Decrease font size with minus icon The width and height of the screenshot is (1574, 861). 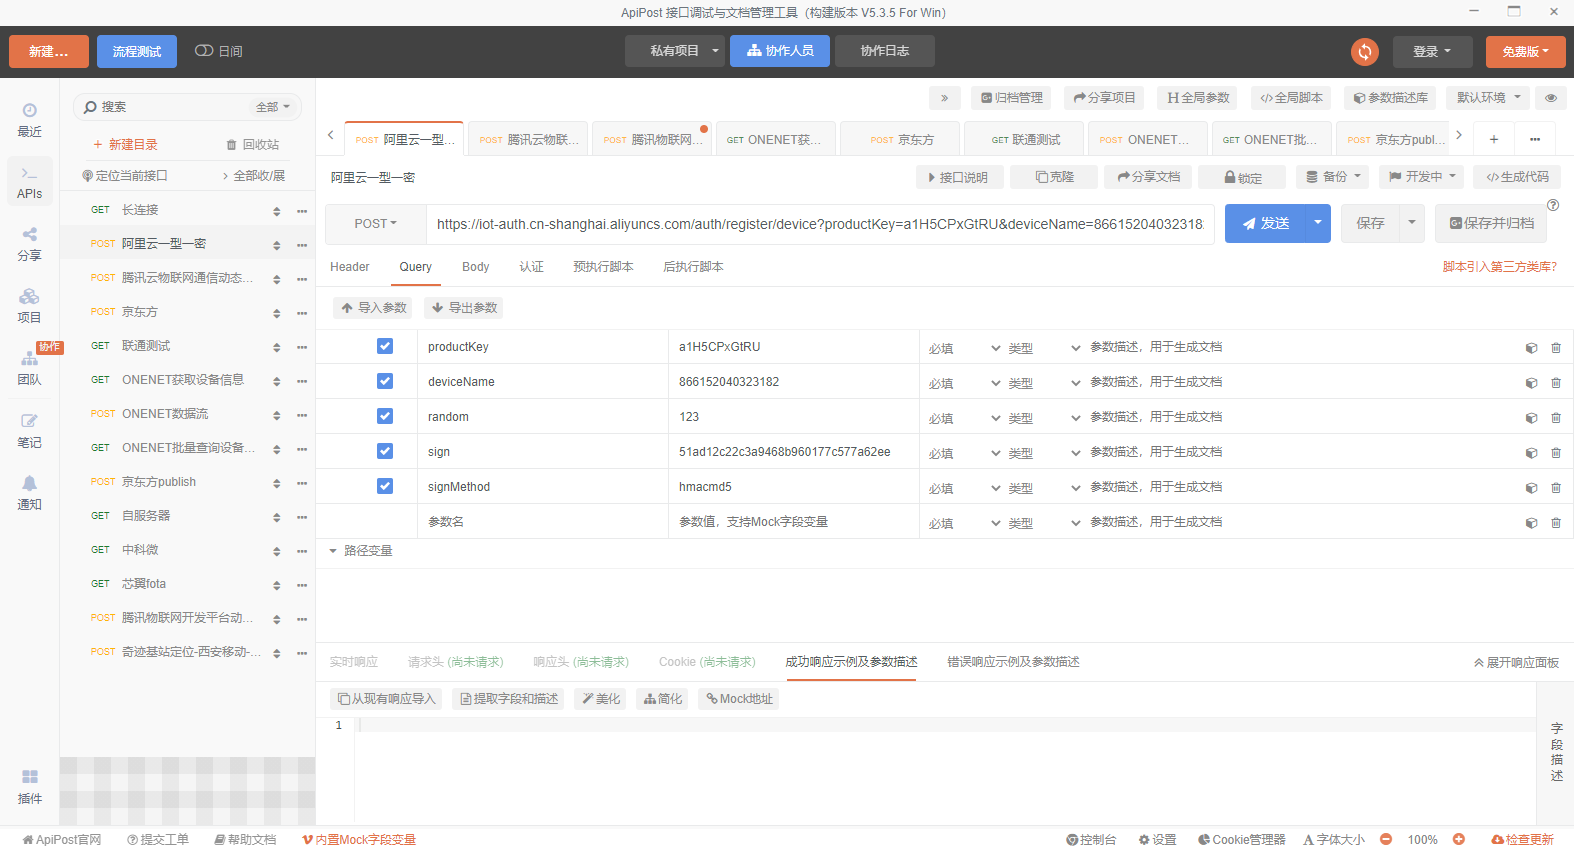click(1386, 839)
